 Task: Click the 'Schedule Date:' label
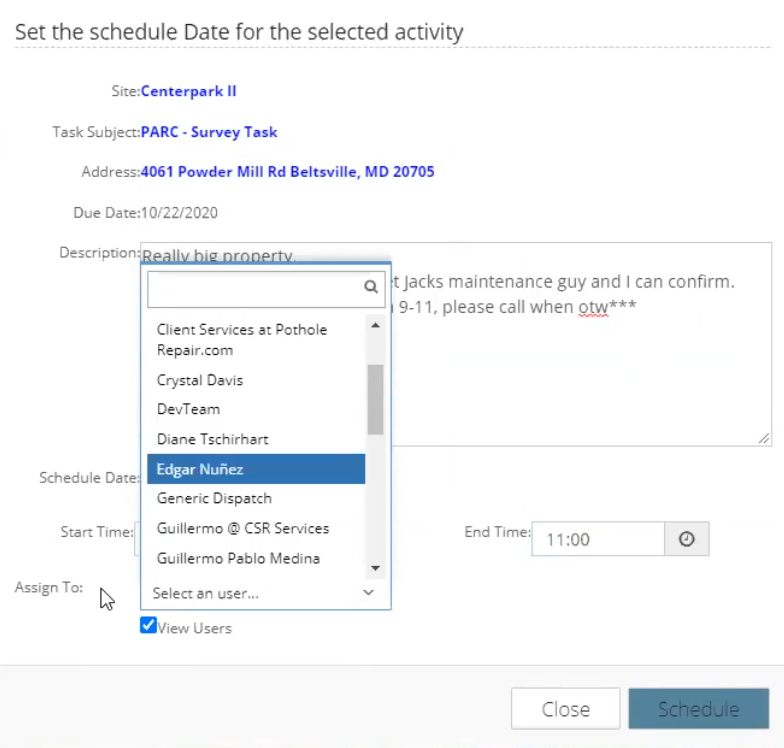click(90, 478)
